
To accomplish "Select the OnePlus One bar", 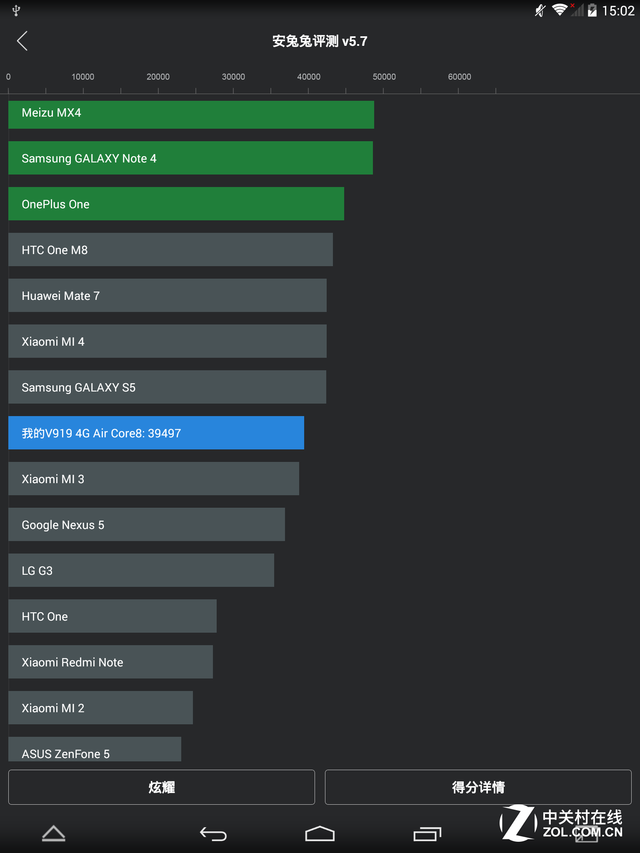I will pos(176,203).
